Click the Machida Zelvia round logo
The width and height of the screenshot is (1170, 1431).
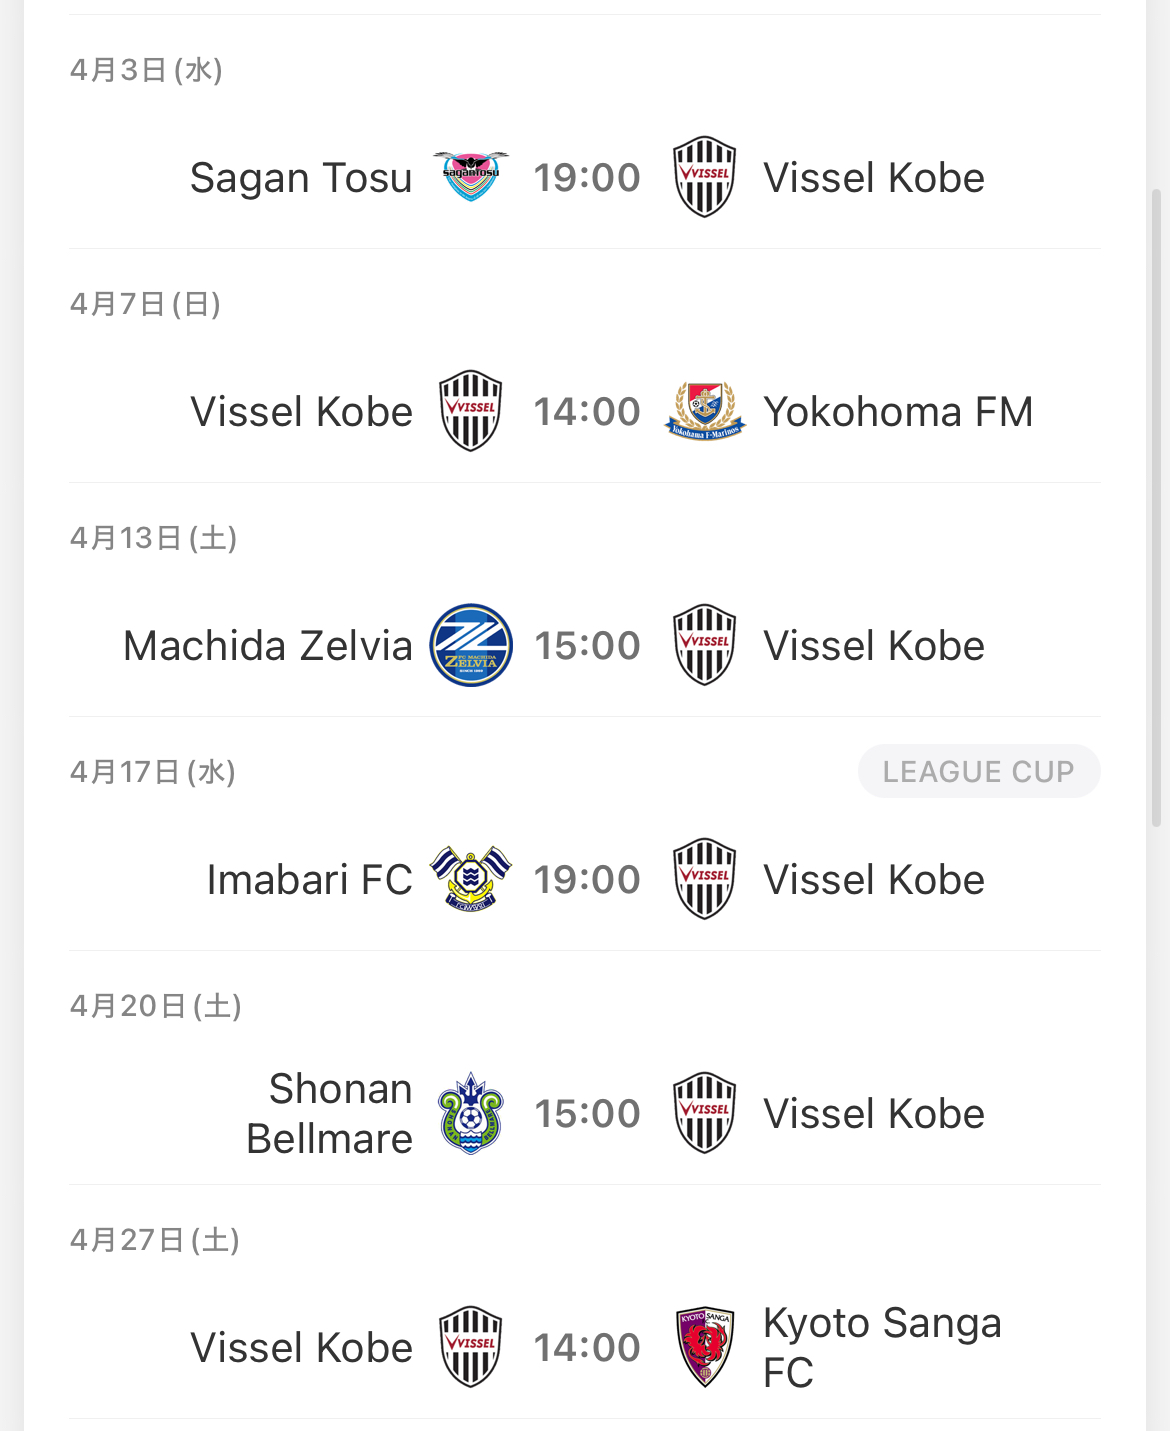click(471, 645)
